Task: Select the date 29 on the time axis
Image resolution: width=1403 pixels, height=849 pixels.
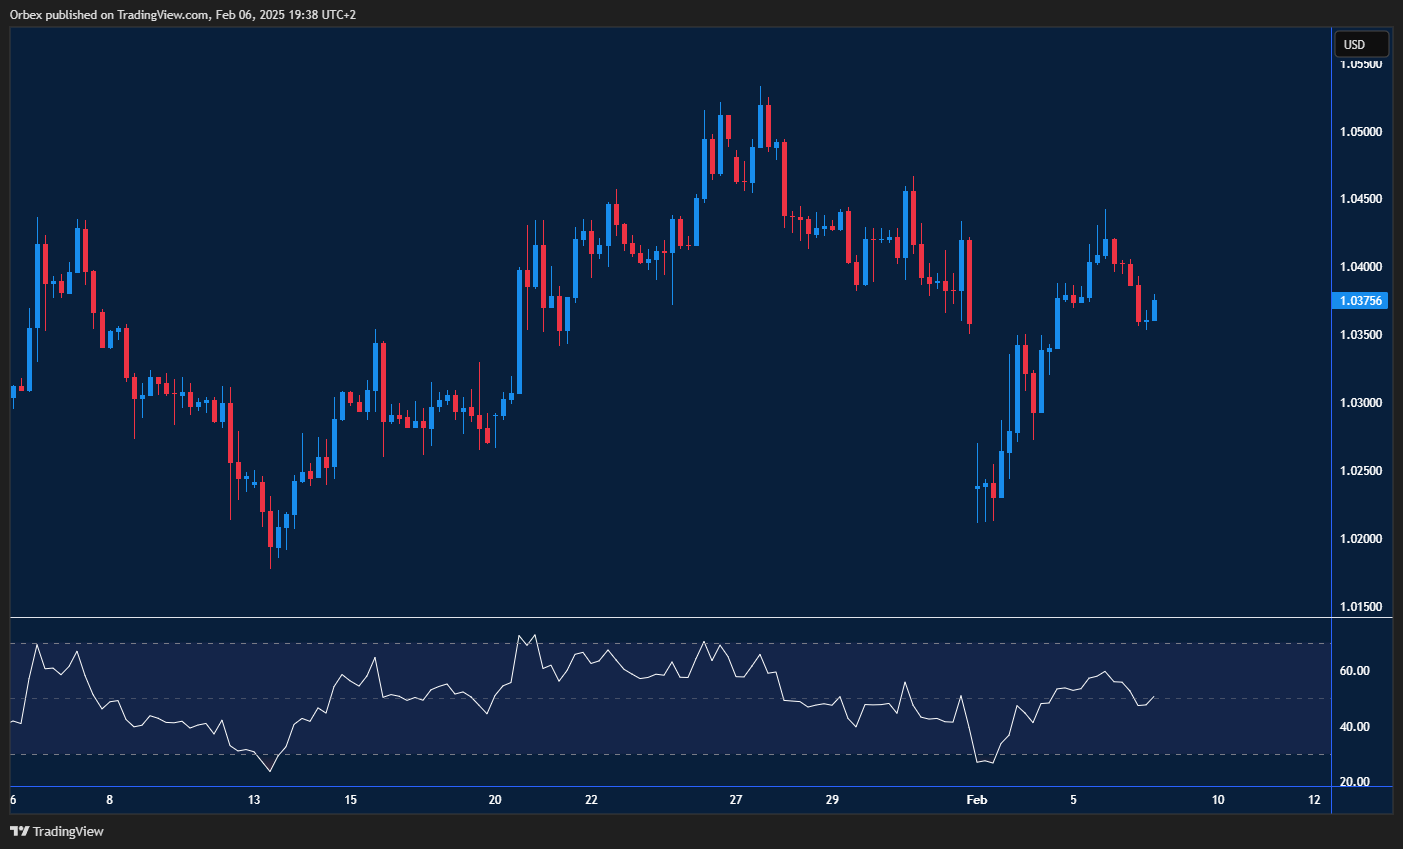Action: pos(832,800)
